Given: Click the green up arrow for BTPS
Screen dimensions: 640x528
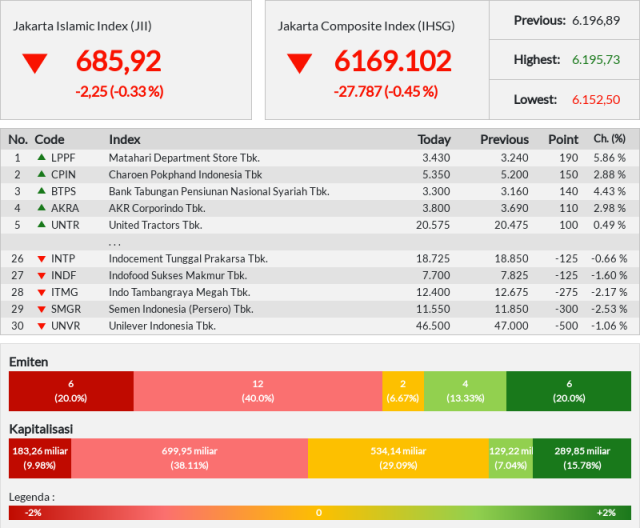Looking at the screenshot, I should click(41, 191).
